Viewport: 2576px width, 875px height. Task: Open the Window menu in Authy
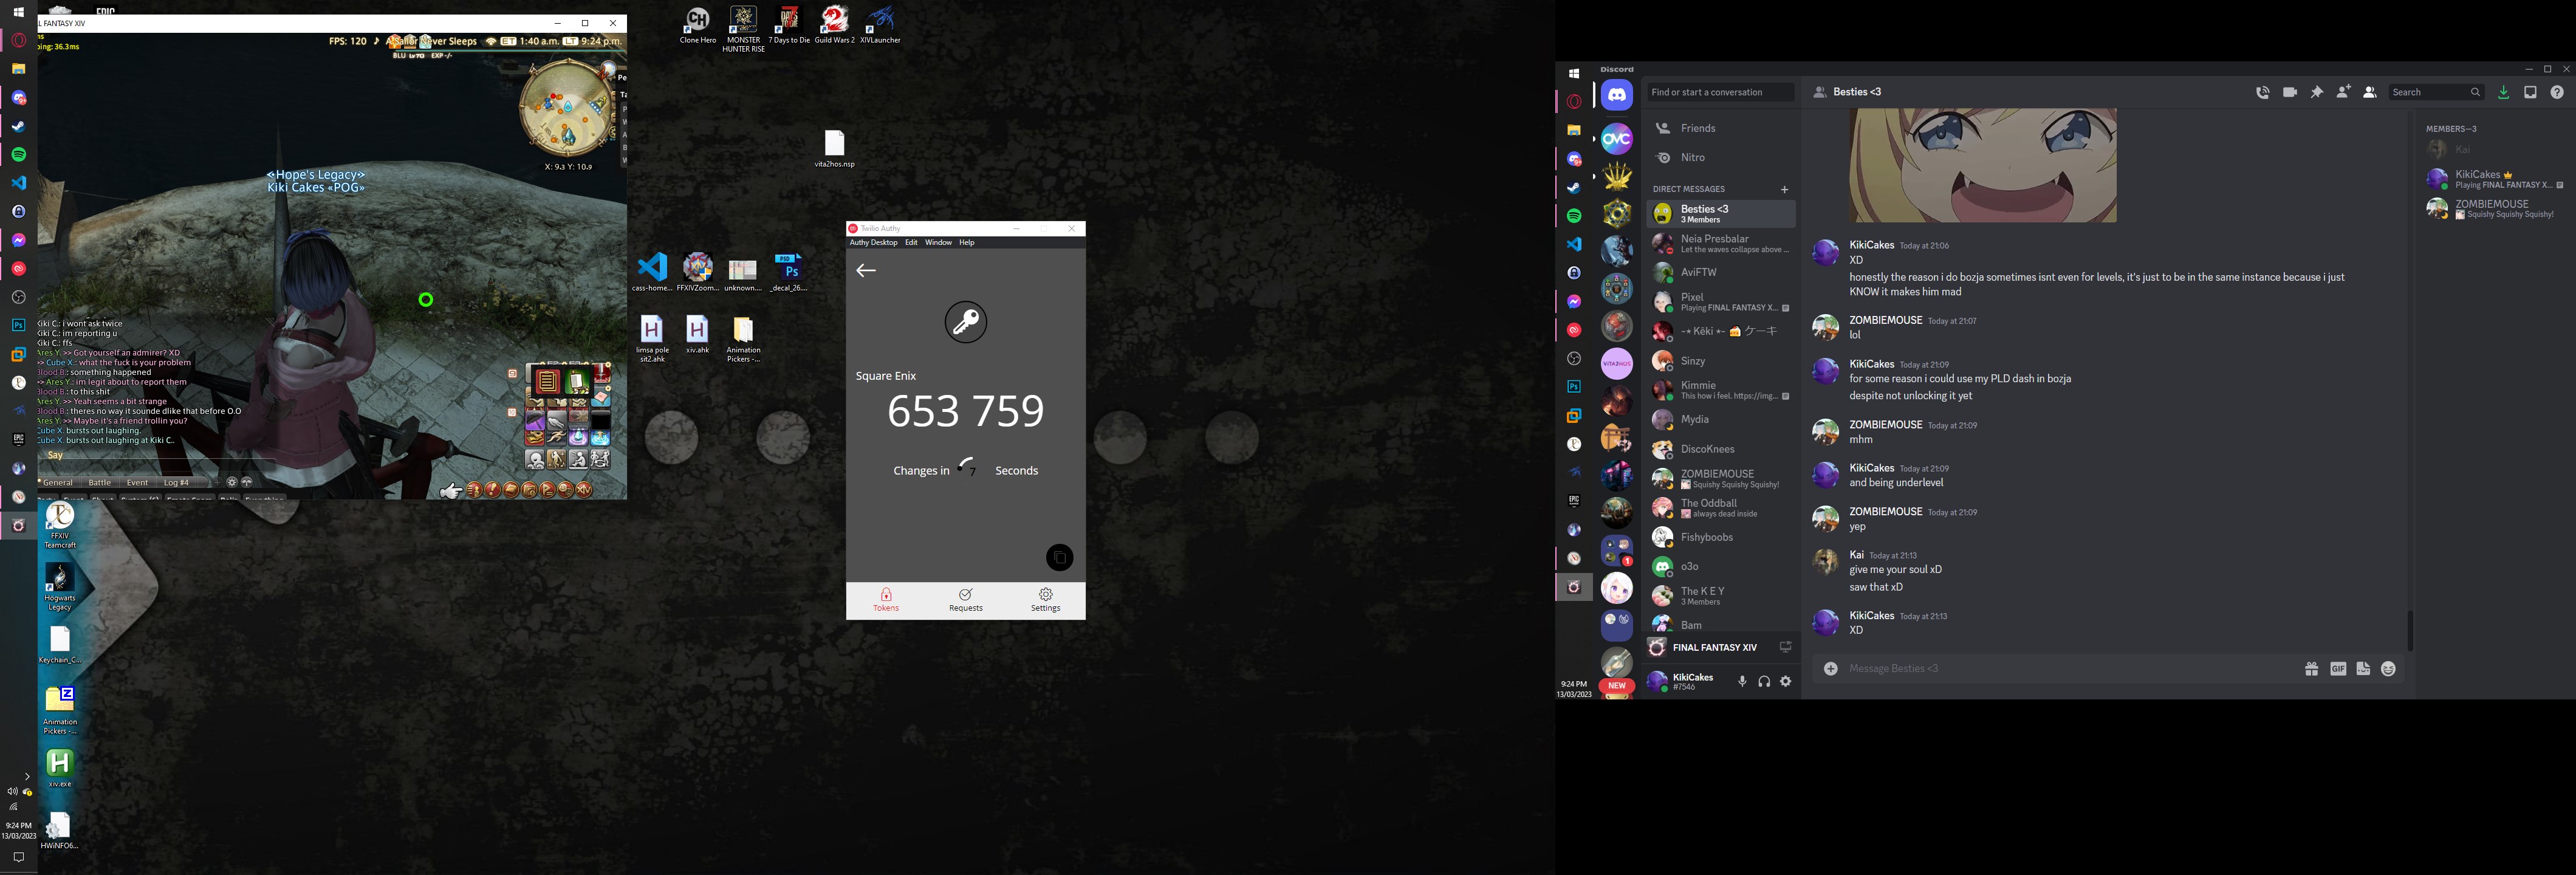coord(938,242)
